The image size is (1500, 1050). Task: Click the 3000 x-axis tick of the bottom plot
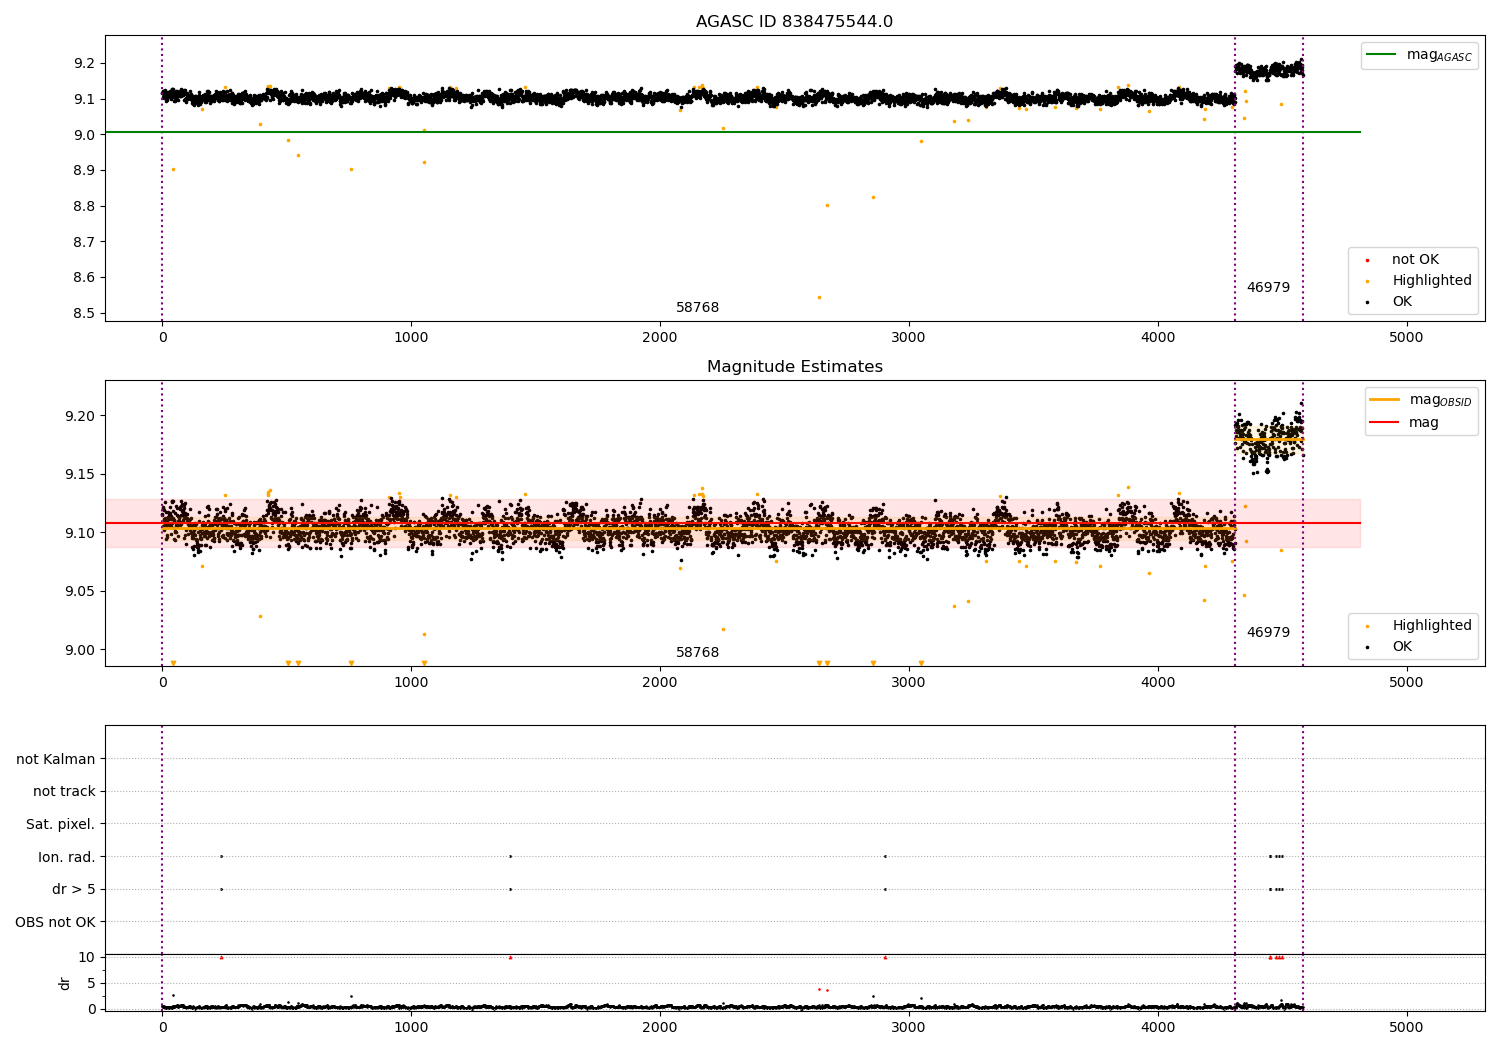[x=908, y=1028]
